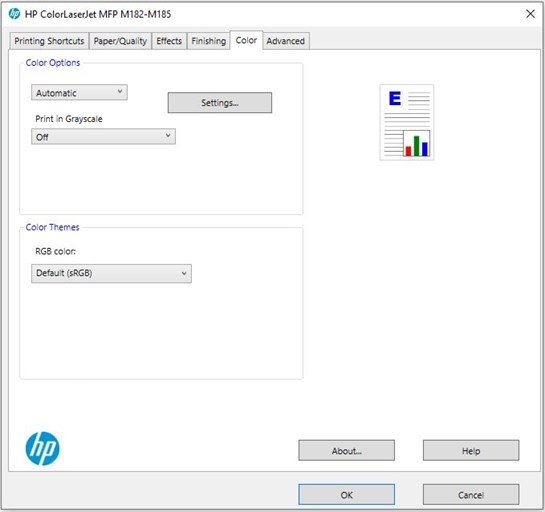Click the Print in Grayscale label
The height and width of the screenshot is (512, 545).
[x=69, y=119]
